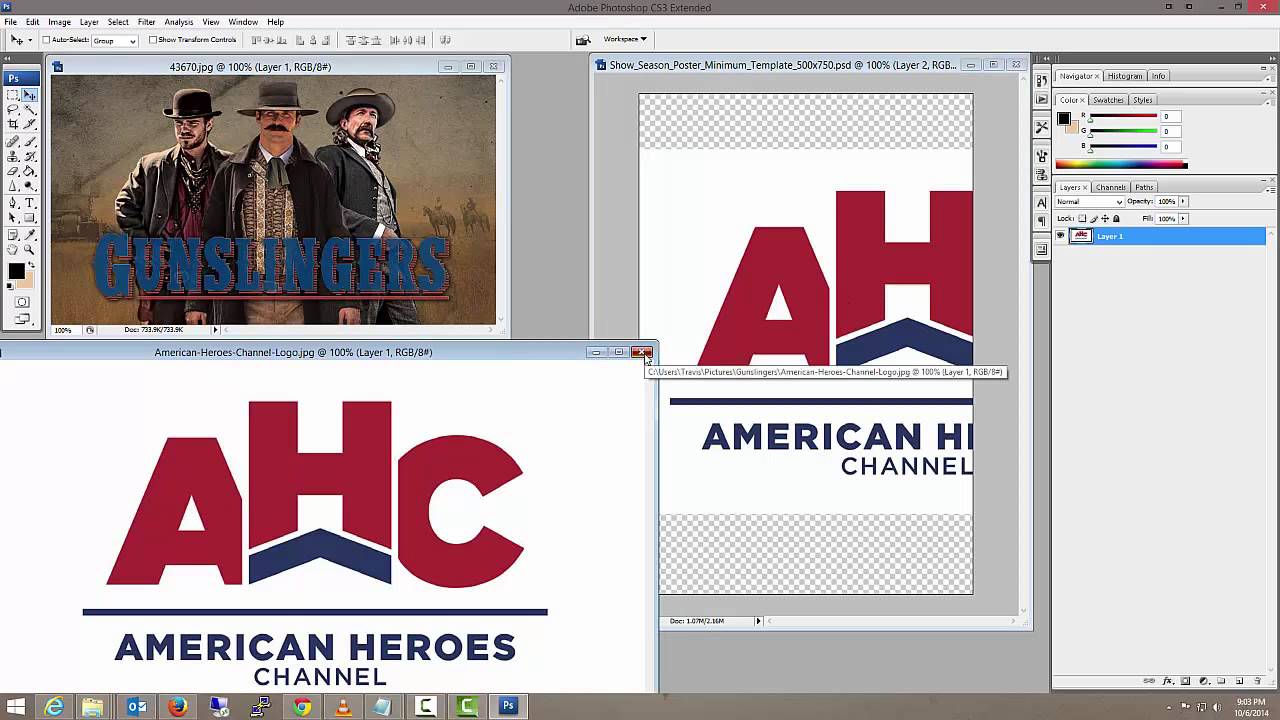Image resolution: width=1280 pixels, height=720 pixels.
Task: Select the Paint Bucket tool
Action: [x=30, y=170]
